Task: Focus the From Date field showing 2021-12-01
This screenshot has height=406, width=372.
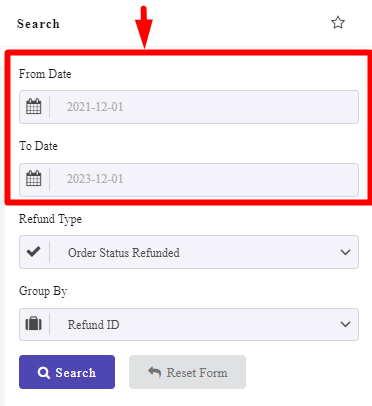Action: (x=189, y=107)
